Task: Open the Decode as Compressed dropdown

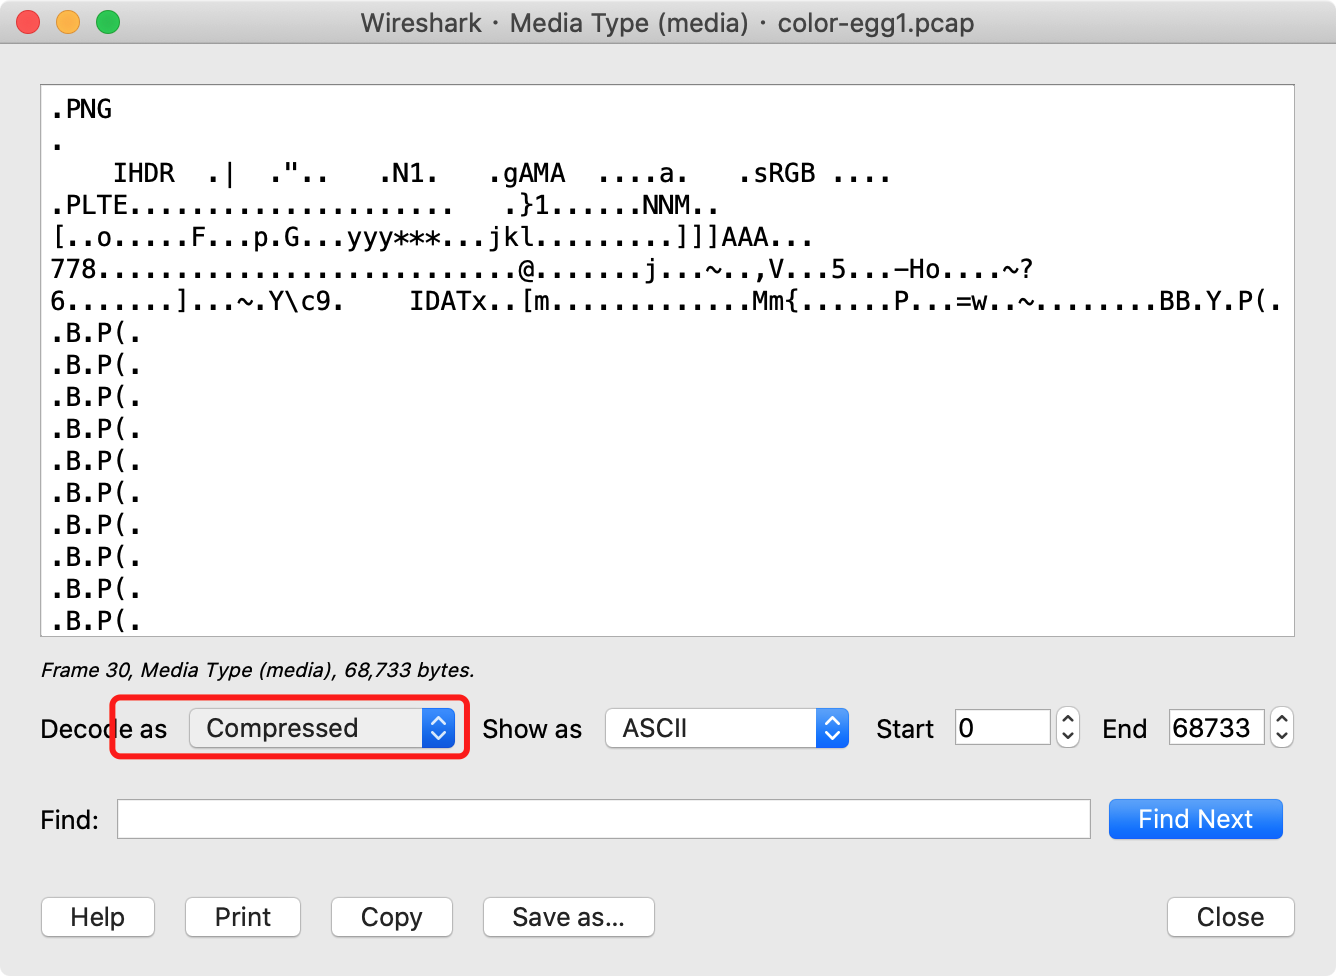Action: (321, 728)
